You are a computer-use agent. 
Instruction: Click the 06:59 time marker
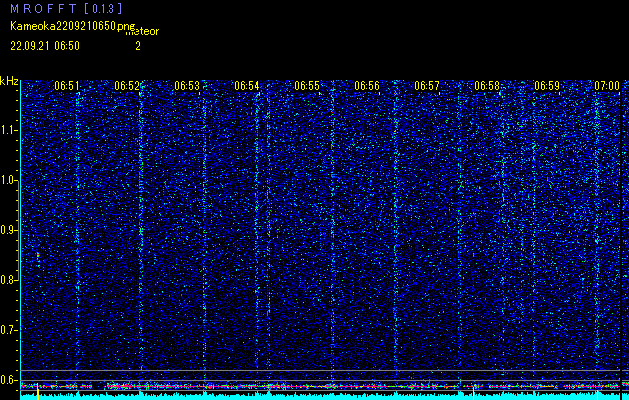tap(547, 85)
